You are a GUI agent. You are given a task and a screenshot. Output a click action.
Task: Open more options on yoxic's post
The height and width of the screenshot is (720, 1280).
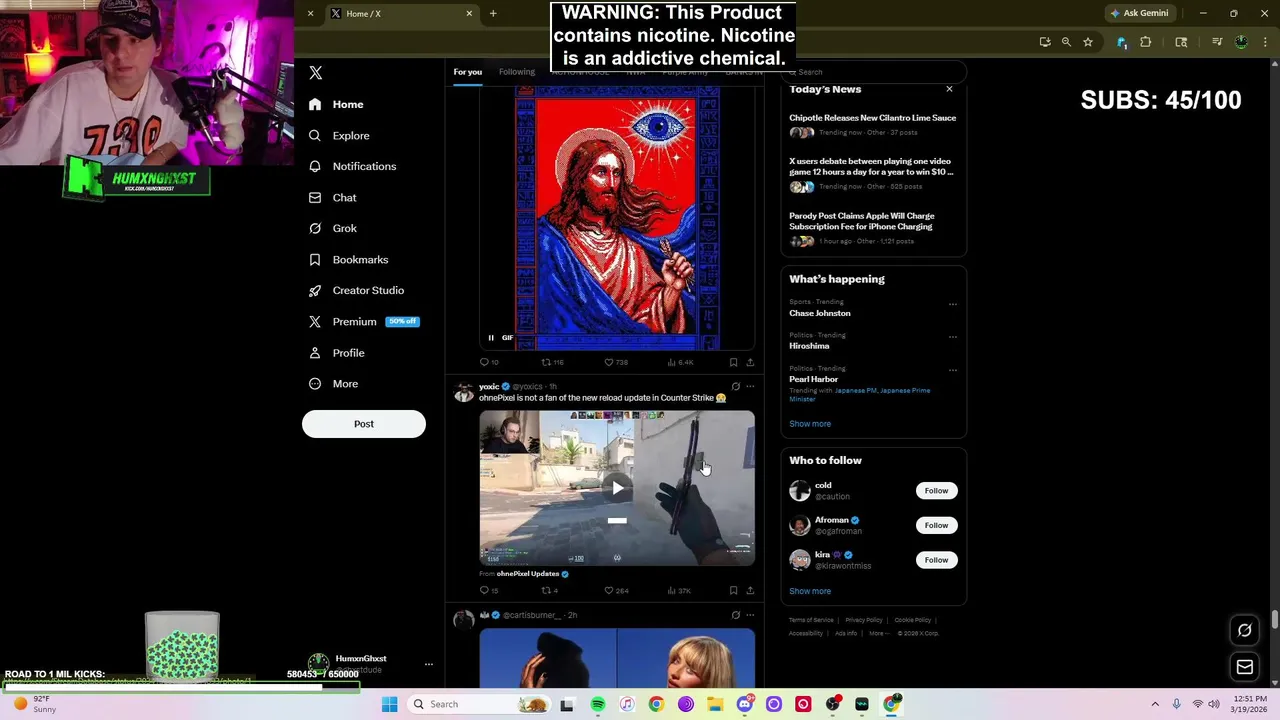coord(750,386)
